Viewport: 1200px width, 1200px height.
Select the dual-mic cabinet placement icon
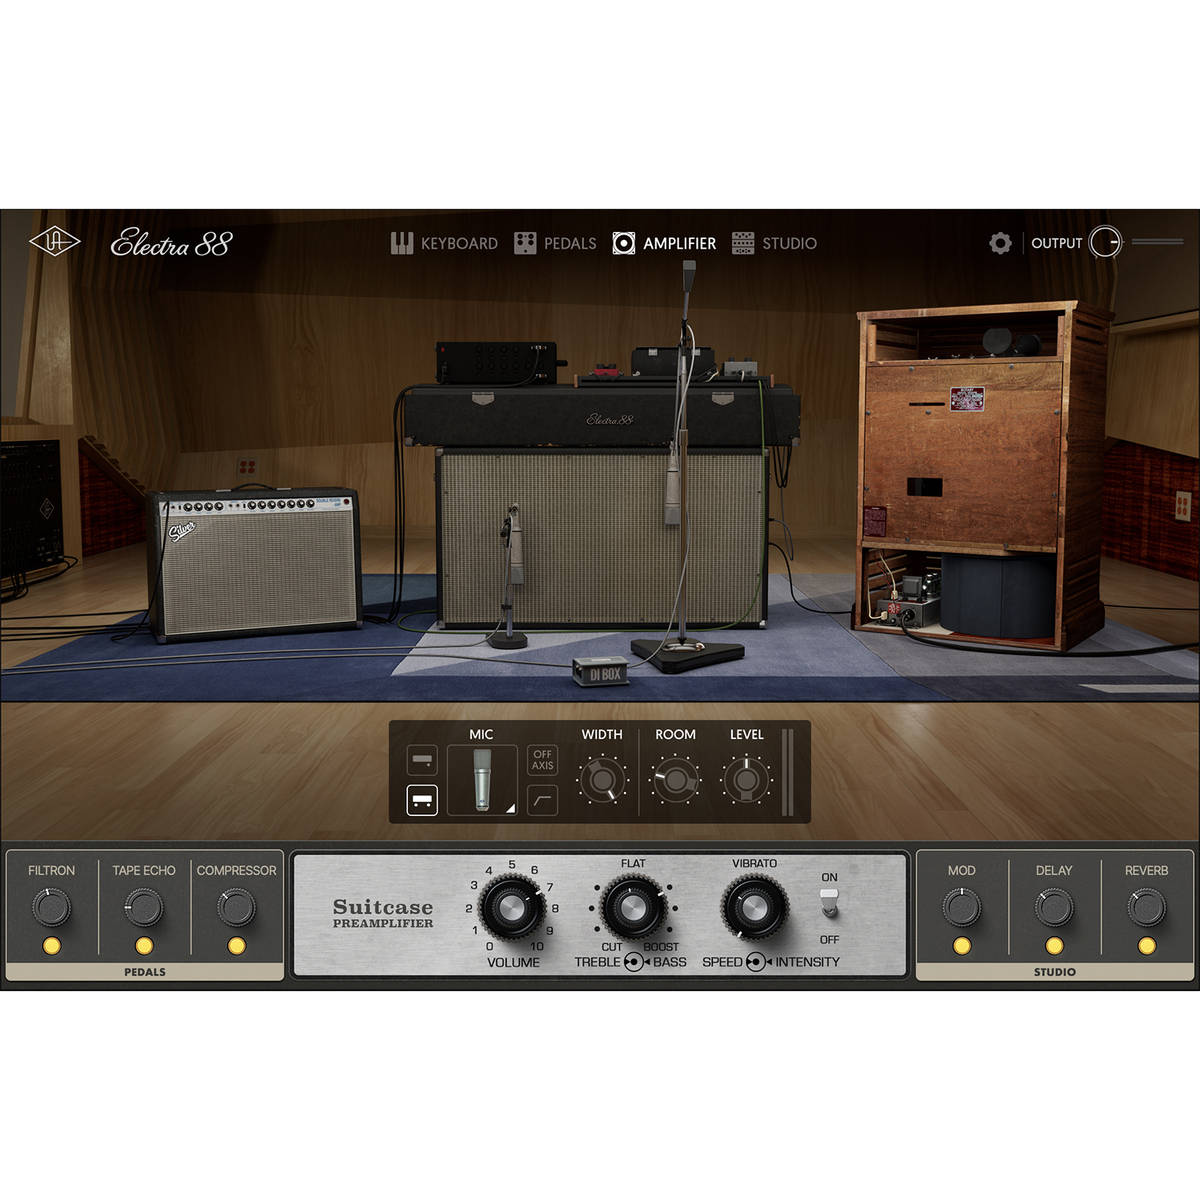point(422,800)
